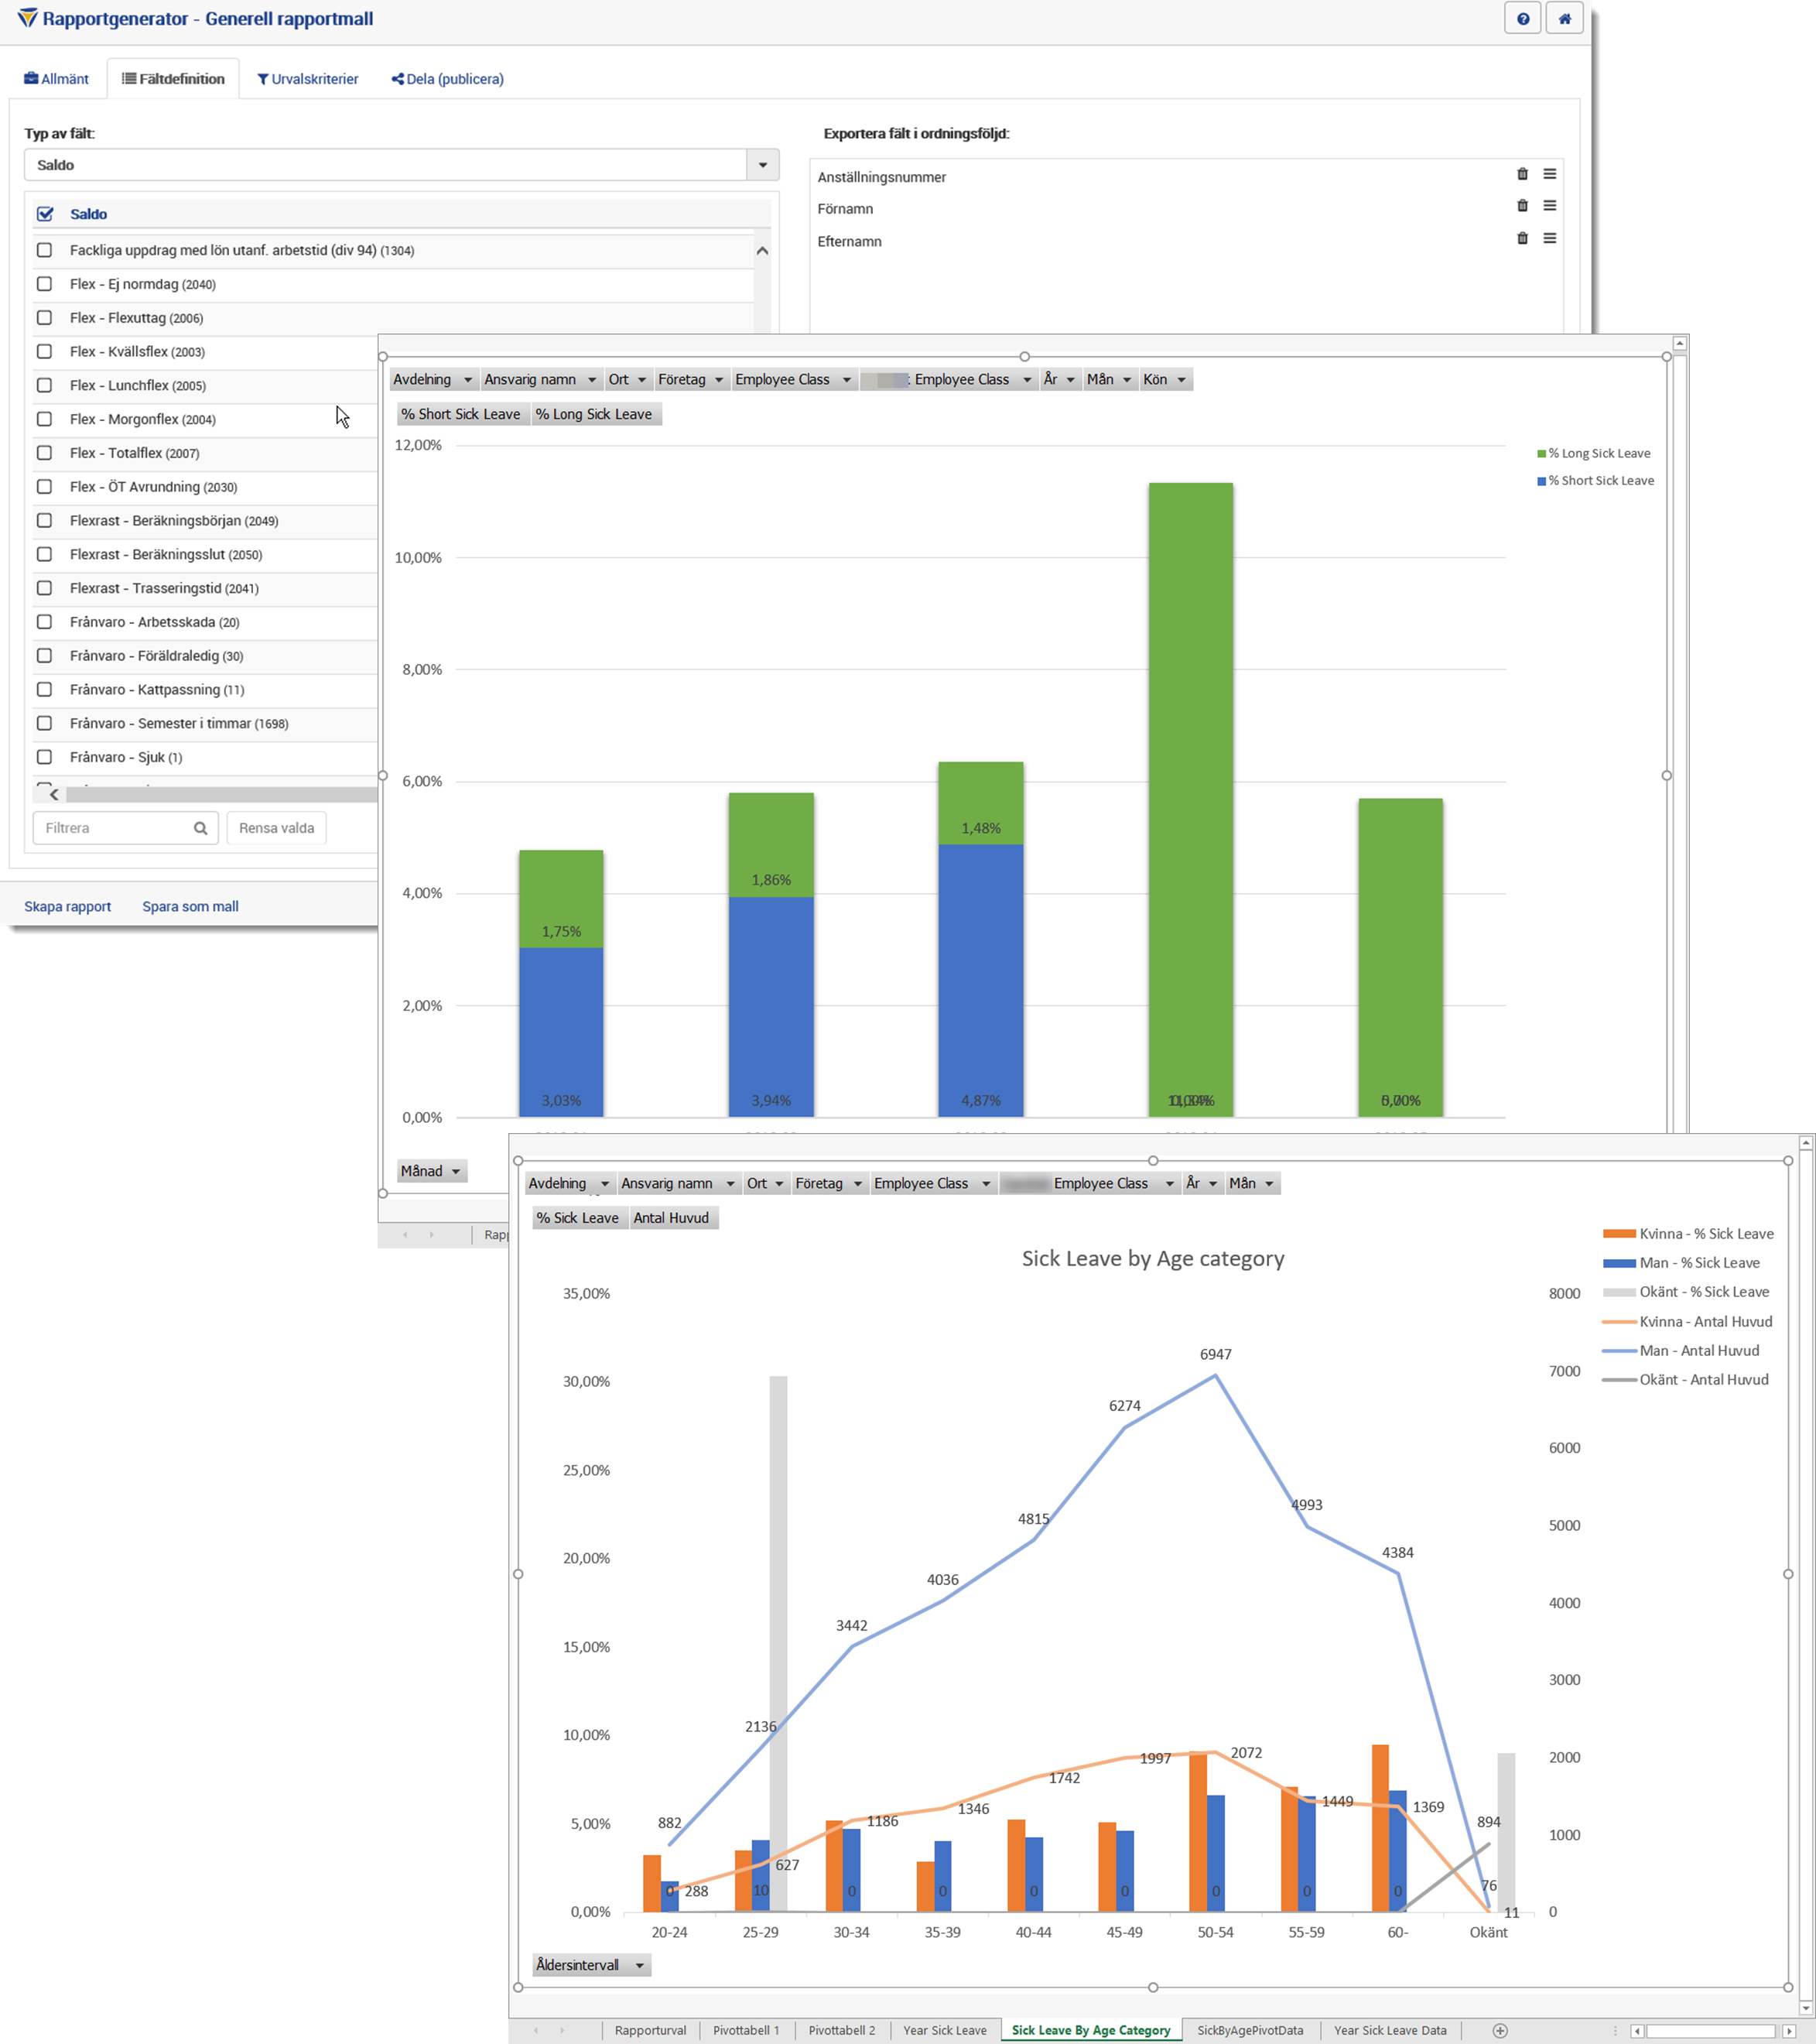Screen dimensions: 1816x2044
Task: Click the 6947 data label on Man line
Action: coord(1215,1354)
